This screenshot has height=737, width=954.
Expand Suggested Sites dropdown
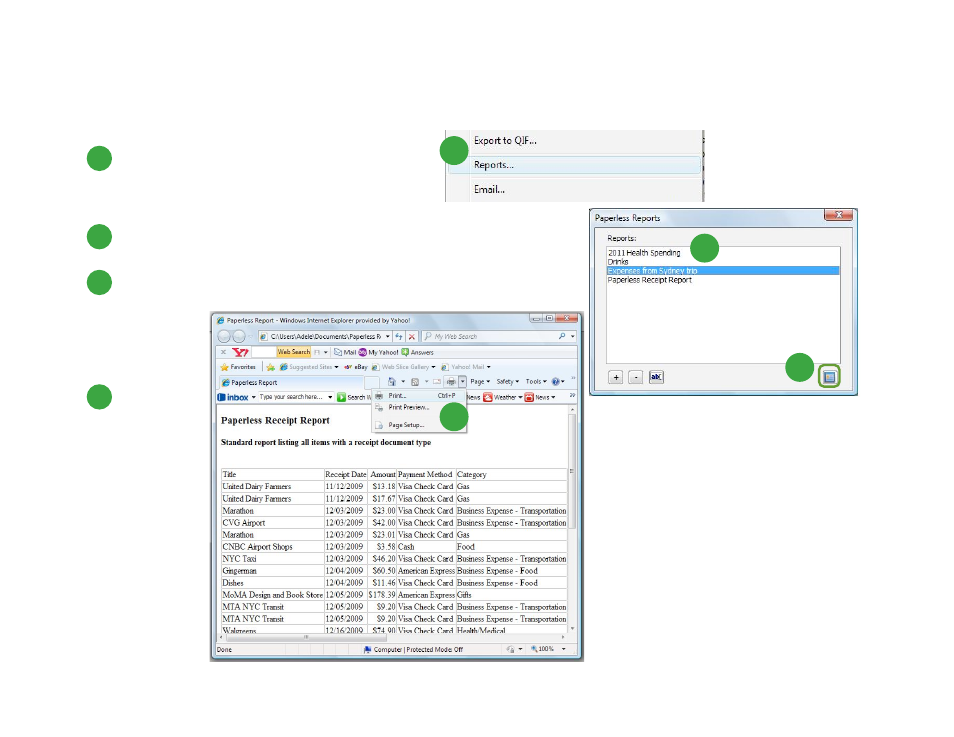tap(336, 367)
